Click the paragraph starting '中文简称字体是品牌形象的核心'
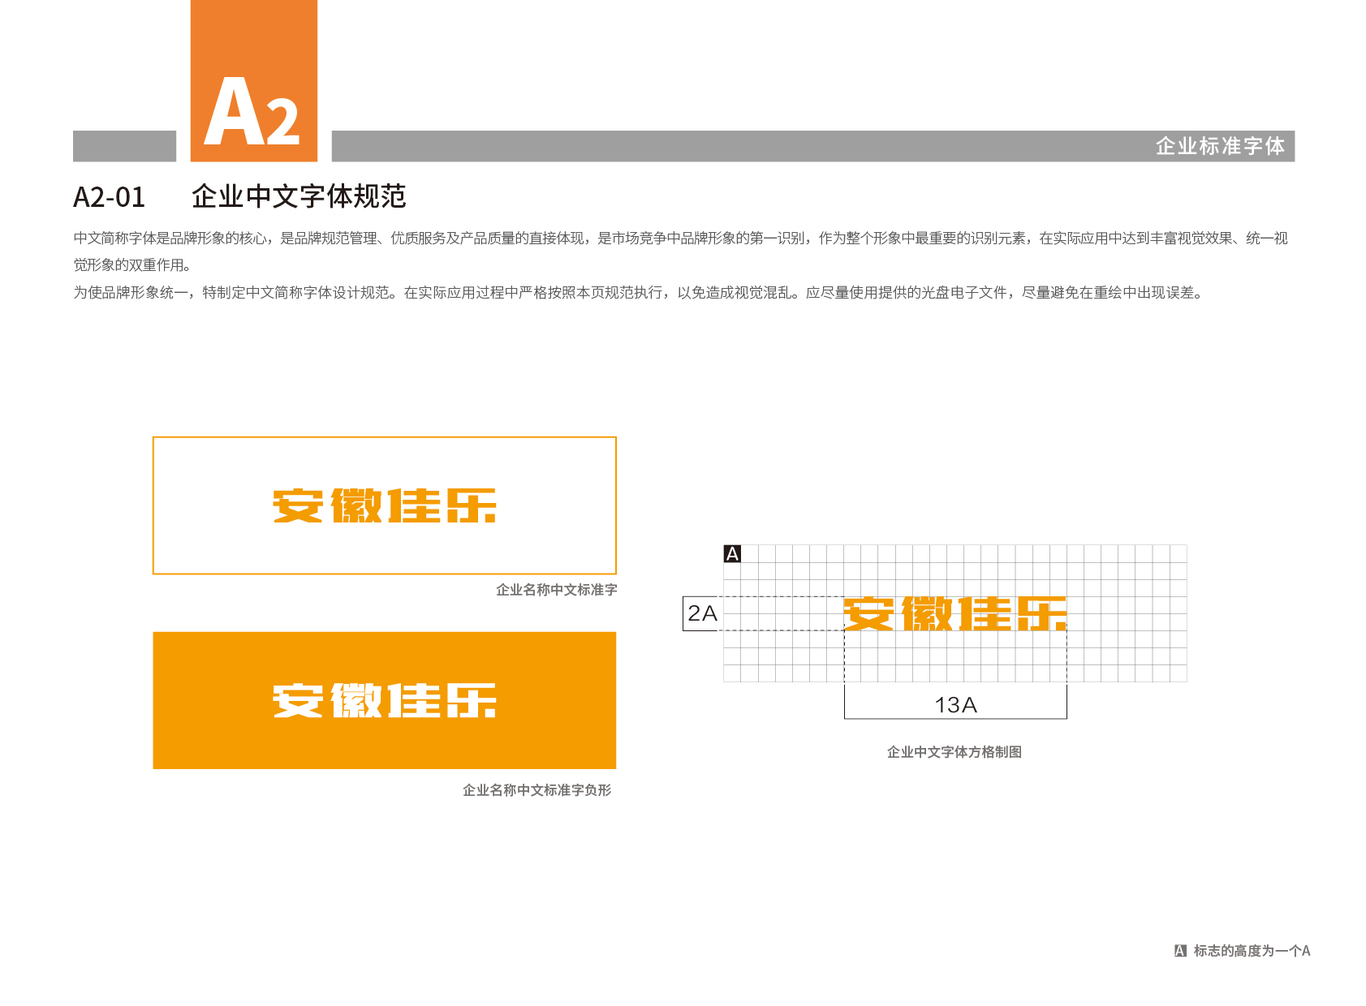The width and height of the screenshot is (1366, 1006). (681, 251)
